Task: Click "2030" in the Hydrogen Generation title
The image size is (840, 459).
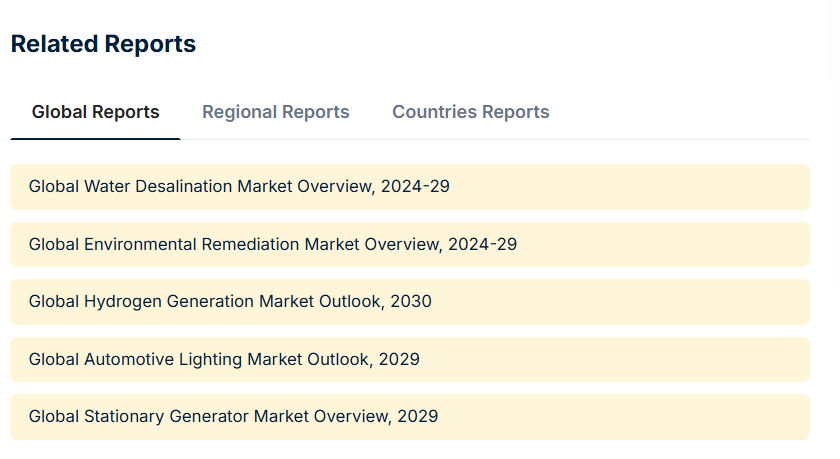Action: (410, 302)
